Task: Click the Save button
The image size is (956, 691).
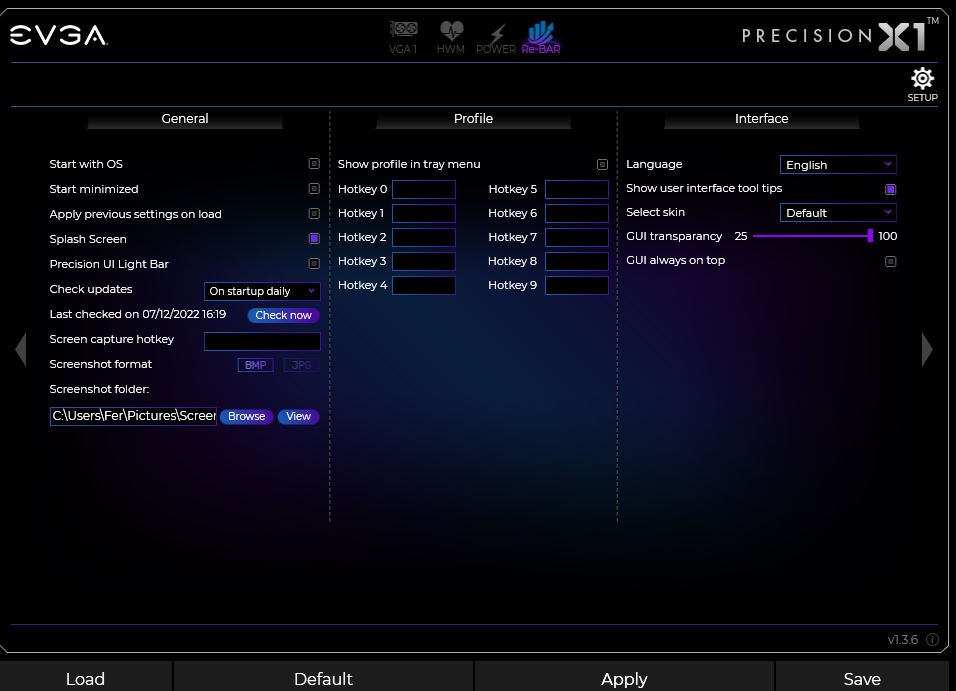Action: coord(862,678)
